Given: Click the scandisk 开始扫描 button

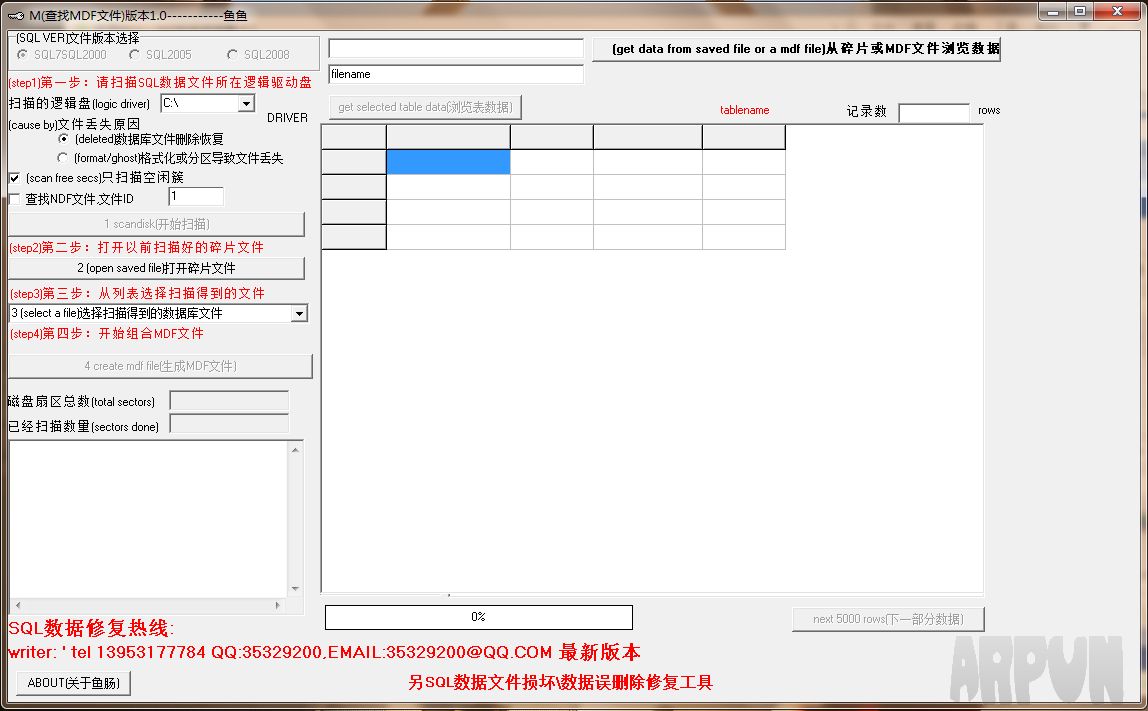Looking at the screenshot, I should 158,224.
